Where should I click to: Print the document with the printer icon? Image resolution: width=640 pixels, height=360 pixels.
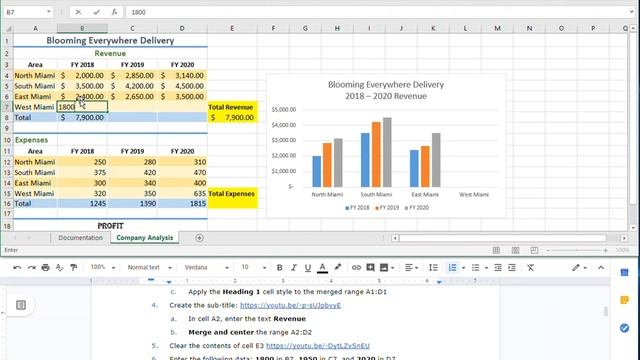click(45, 268)
